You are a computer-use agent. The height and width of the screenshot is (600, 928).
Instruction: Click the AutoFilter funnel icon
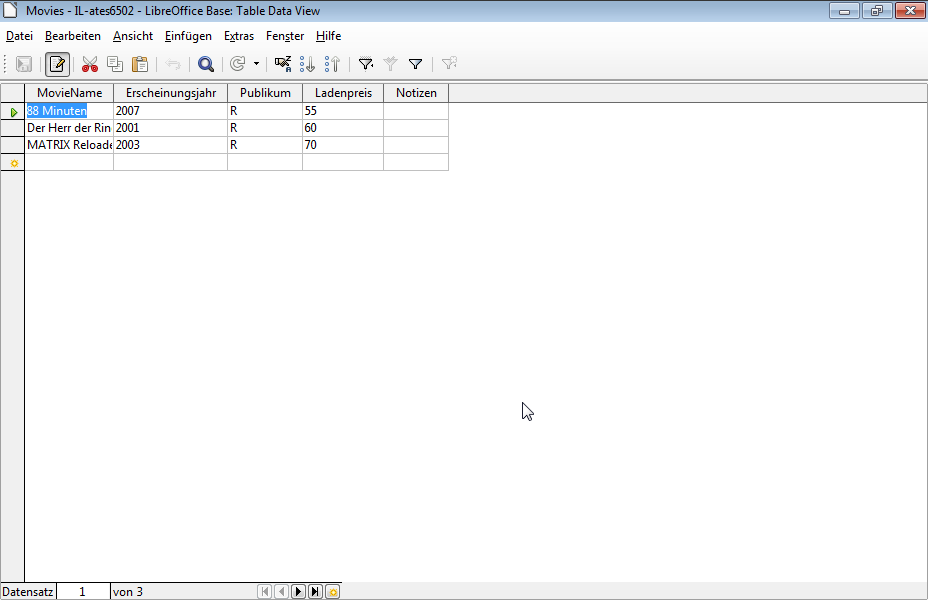366,64
